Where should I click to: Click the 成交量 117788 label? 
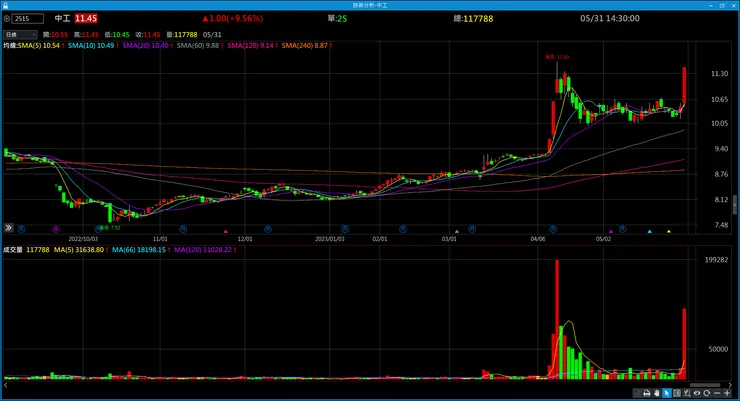(x=26, y=250)
